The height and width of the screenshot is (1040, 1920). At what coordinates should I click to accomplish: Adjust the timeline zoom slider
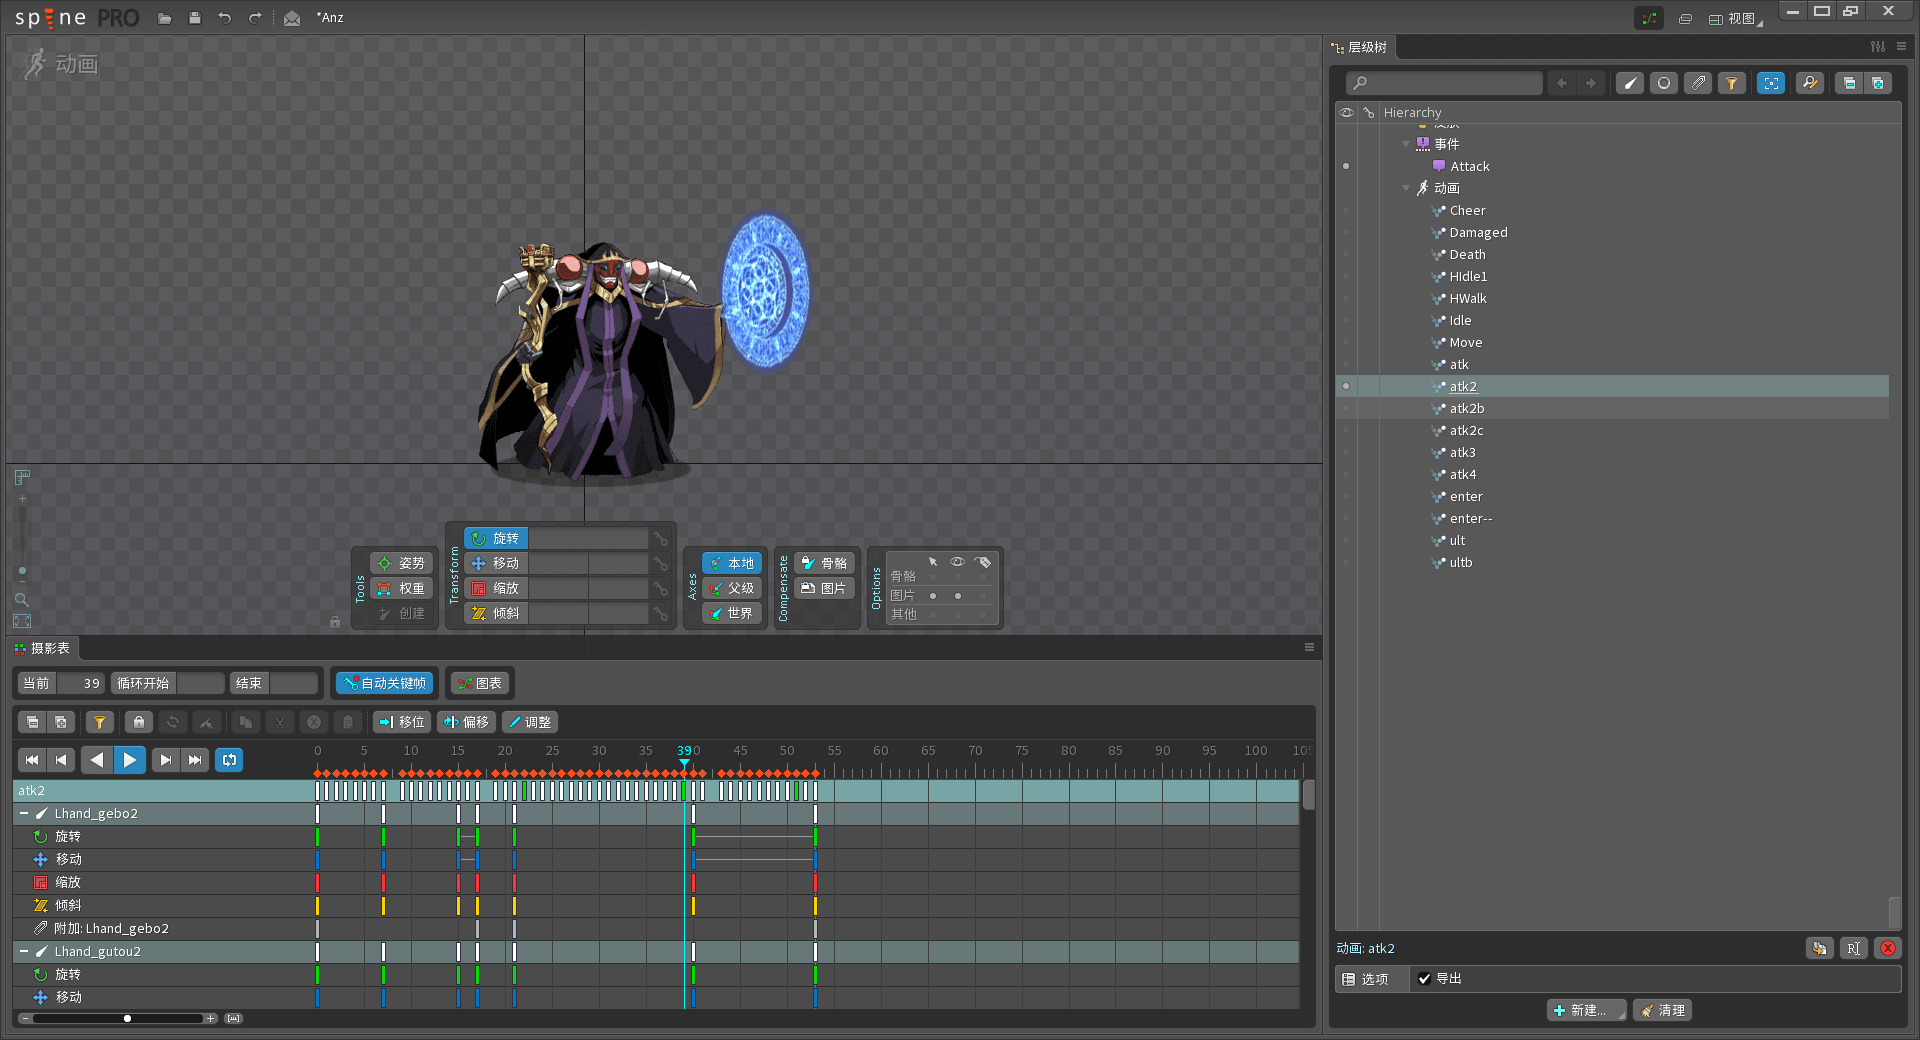pyautogui.click(x=127, y=1019)
